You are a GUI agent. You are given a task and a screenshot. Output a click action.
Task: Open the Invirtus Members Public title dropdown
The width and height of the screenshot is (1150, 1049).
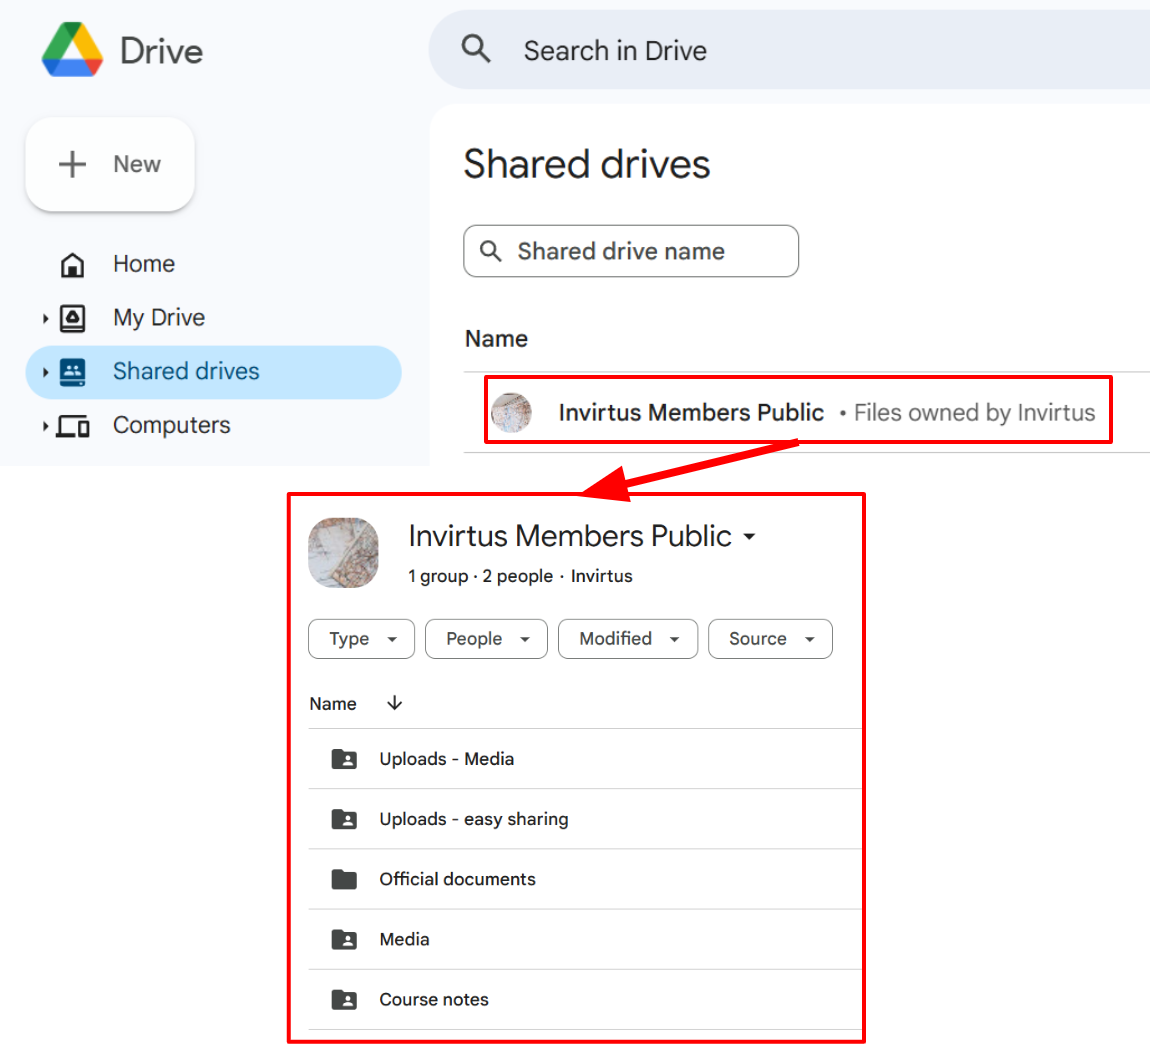pyautogui.click(x=749, y=536)
